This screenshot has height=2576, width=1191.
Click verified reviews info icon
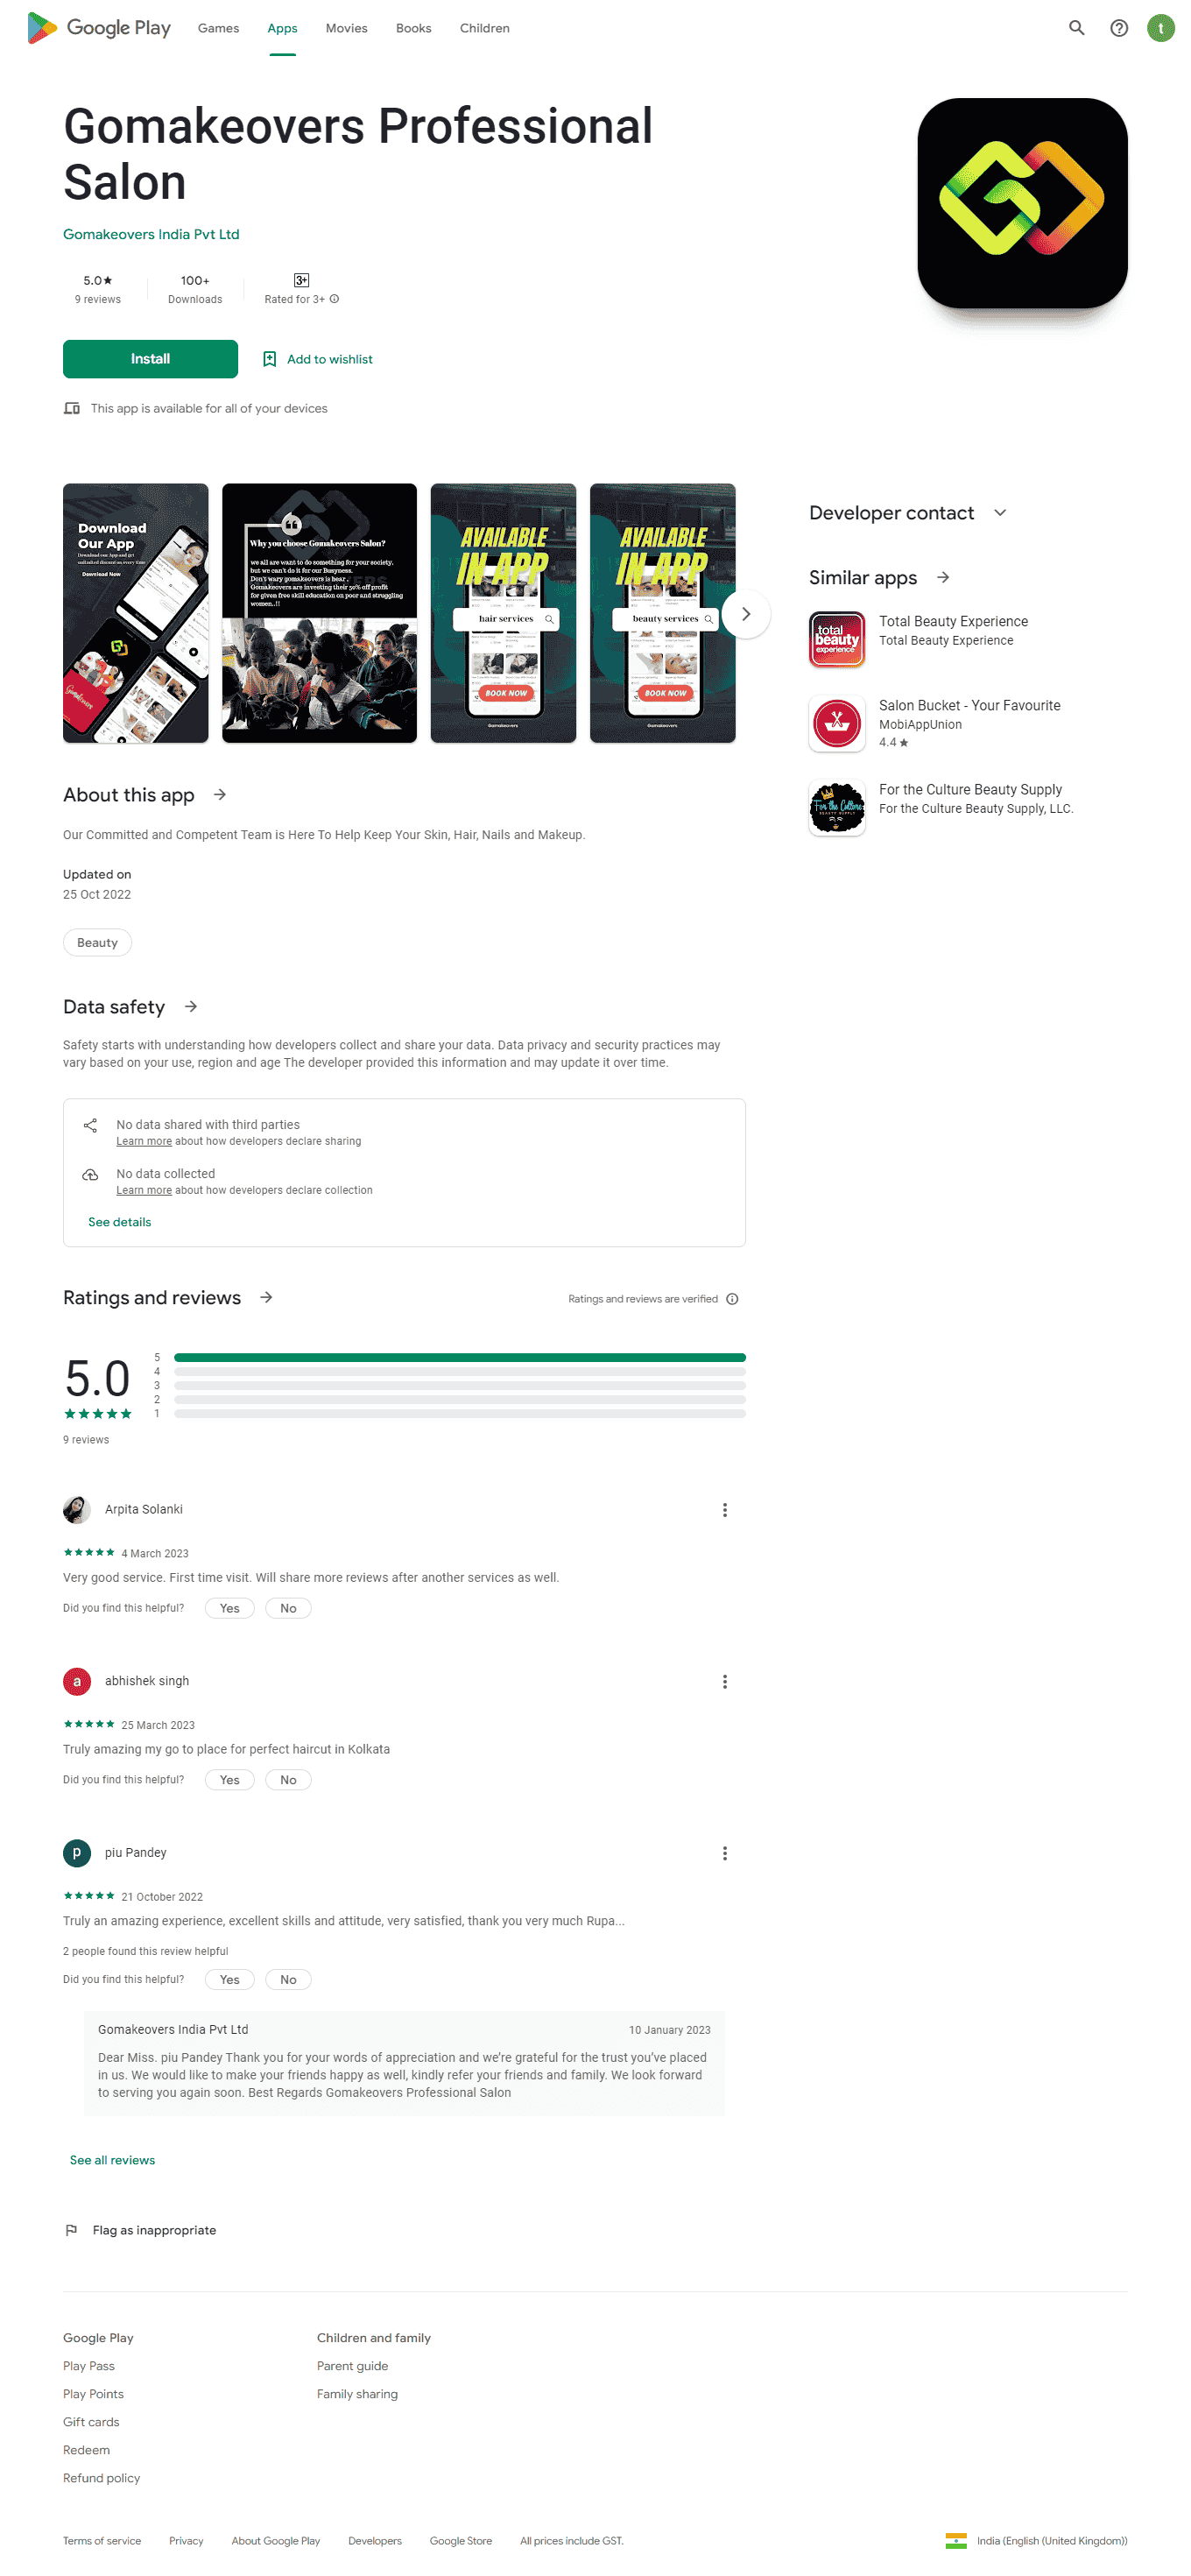732,1299
